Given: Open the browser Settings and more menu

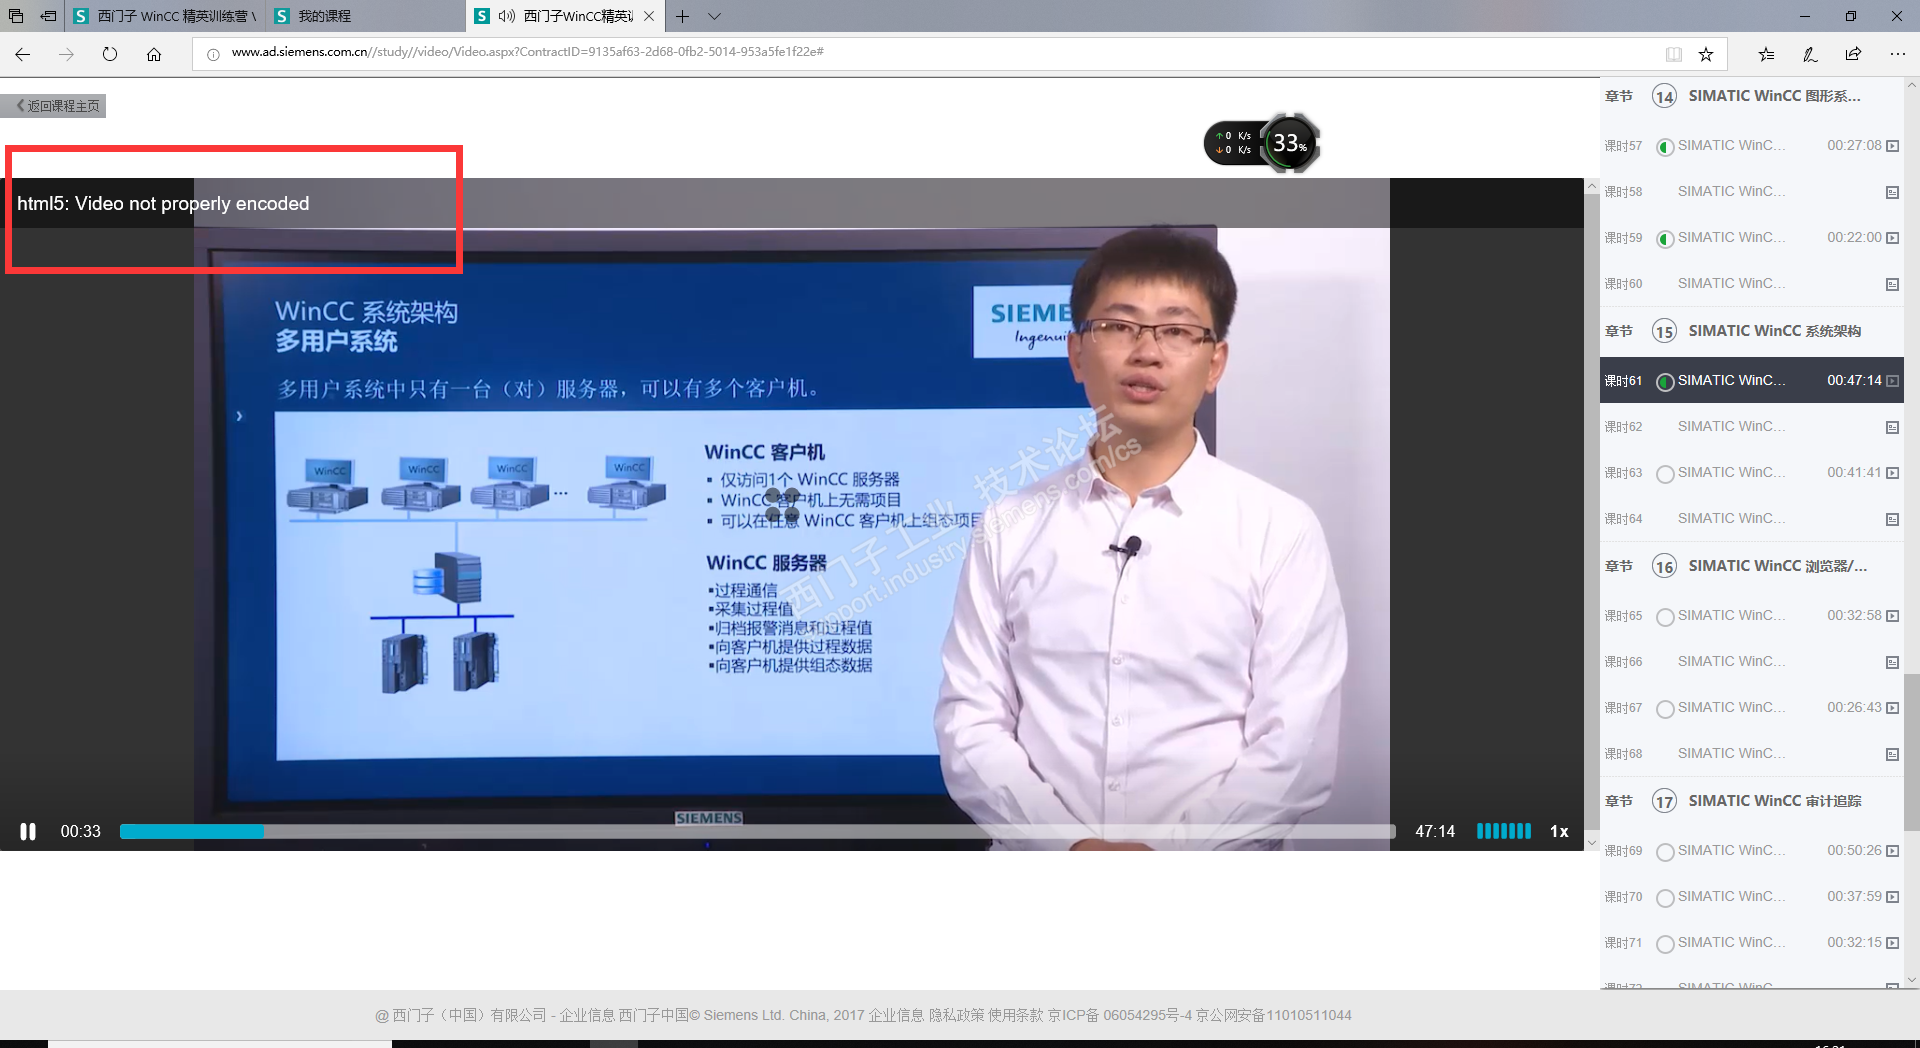Looking at the screenshot, I should (1897, 54).
